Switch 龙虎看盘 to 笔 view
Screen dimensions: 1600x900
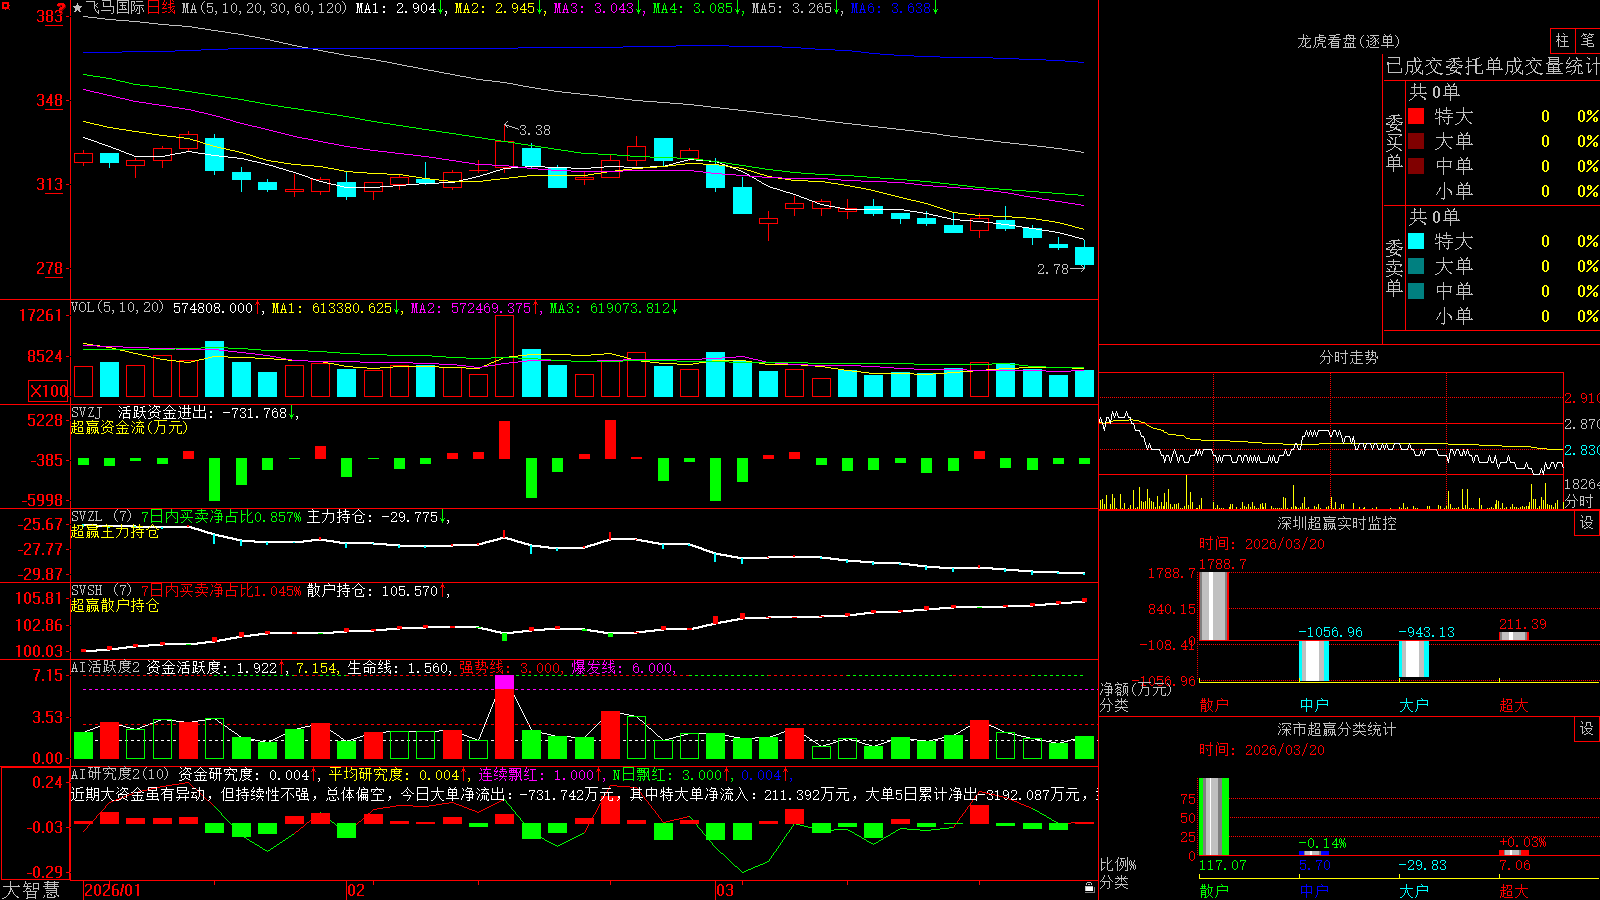click(x=1588, y=40)
